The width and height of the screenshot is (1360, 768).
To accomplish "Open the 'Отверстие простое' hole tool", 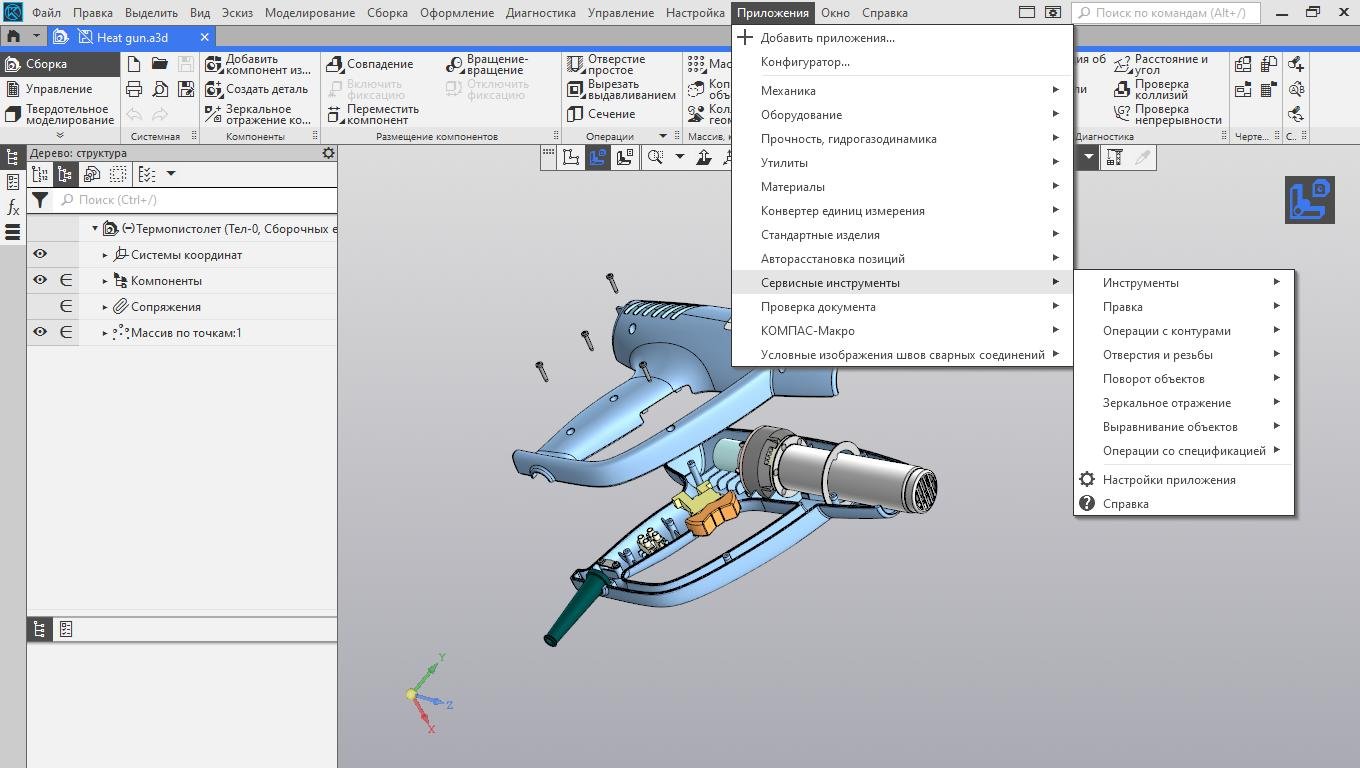I will (575, 64).
